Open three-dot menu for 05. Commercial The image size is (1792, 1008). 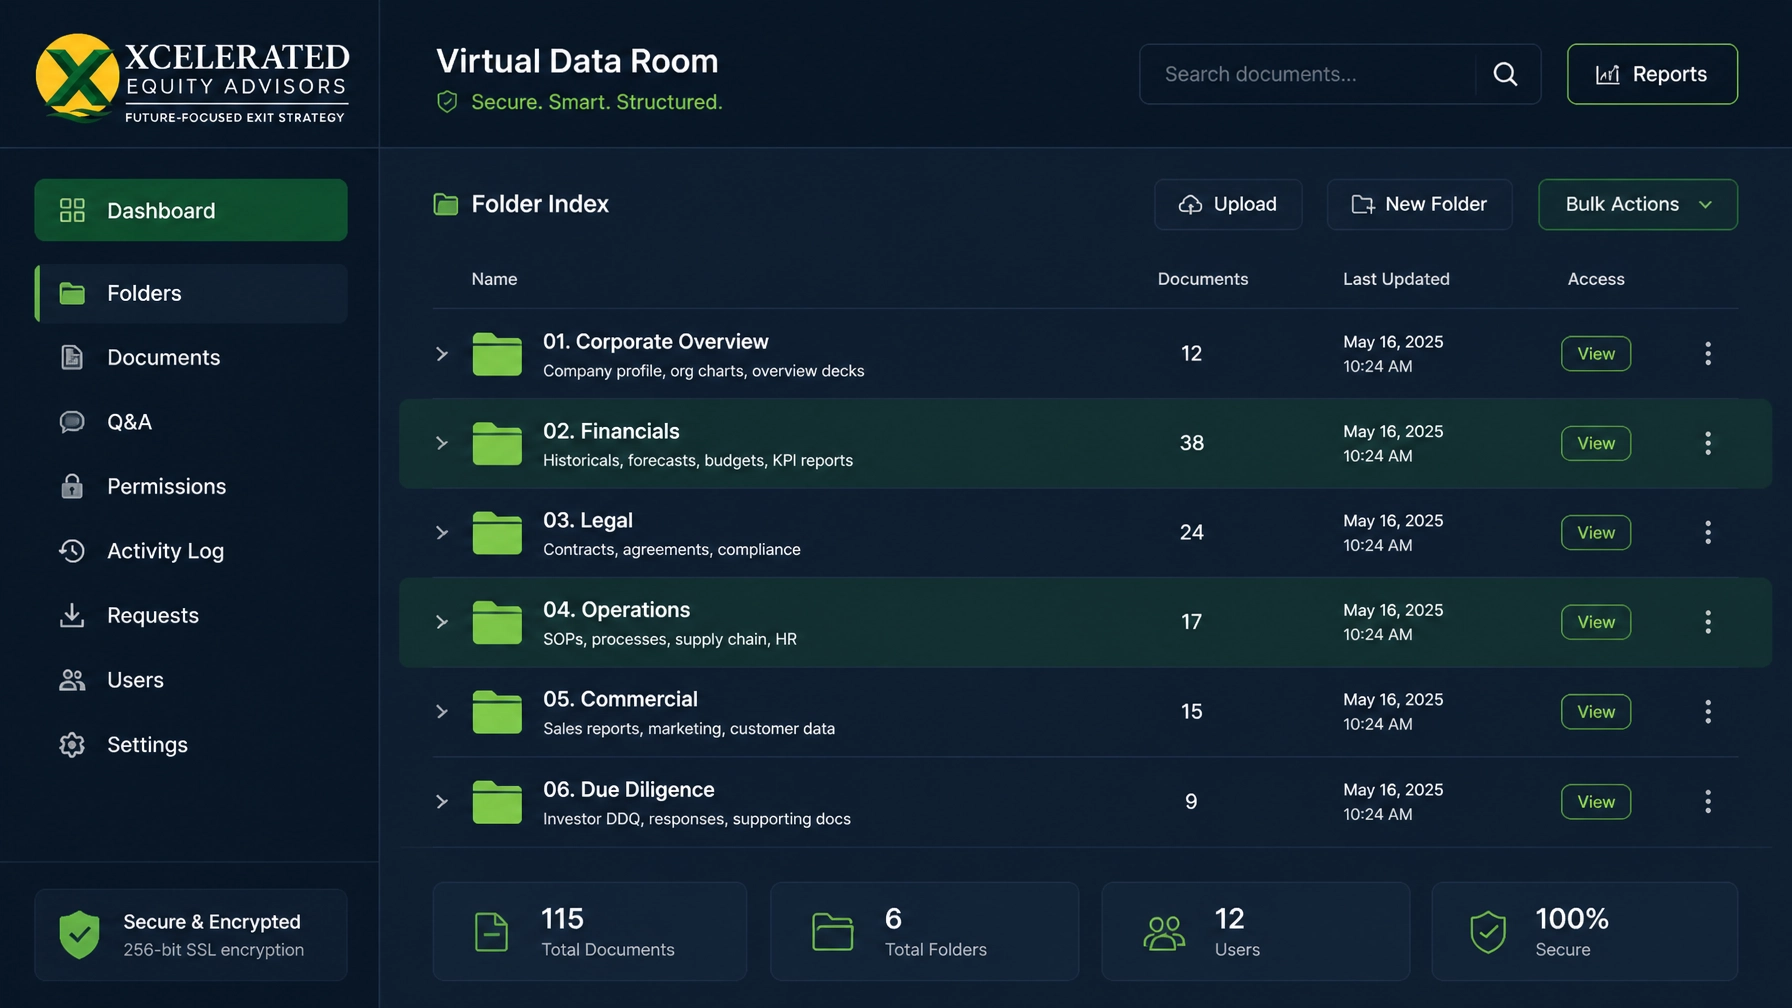[1708, 712]
